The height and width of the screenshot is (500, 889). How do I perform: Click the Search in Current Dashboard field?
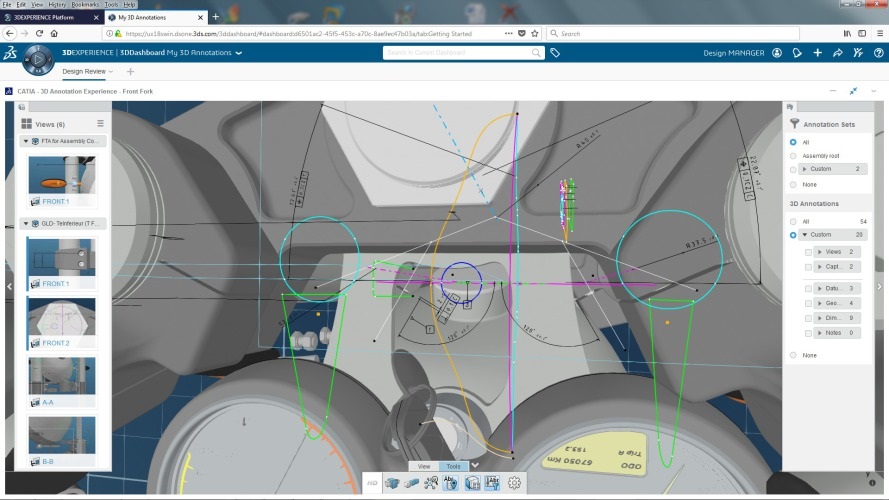[463, 53]
